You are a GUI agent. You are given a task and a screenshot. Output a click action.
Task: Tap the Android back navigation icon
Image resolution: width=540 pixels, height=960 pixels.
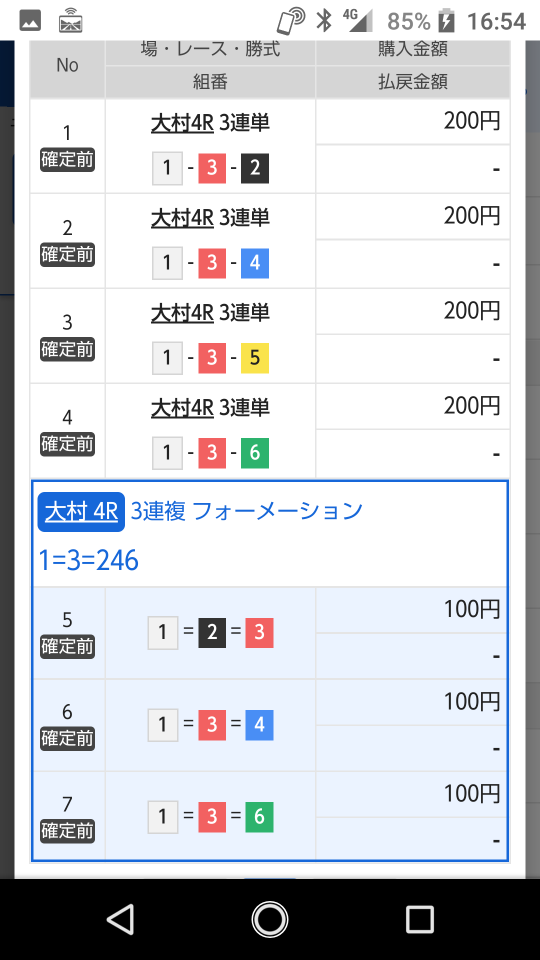121,920
